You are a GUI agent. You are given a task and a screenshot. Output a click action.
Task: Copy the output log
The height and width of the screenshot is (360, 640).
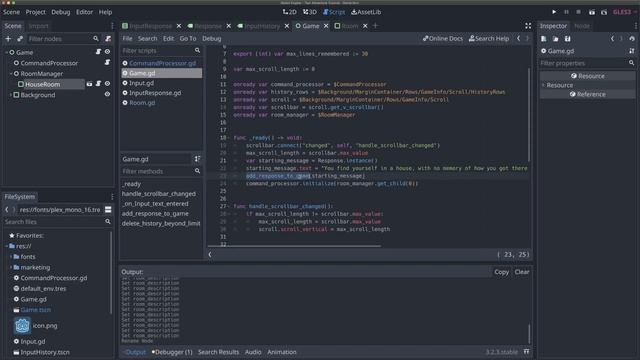pyautogui.click(x=501, y=272)
